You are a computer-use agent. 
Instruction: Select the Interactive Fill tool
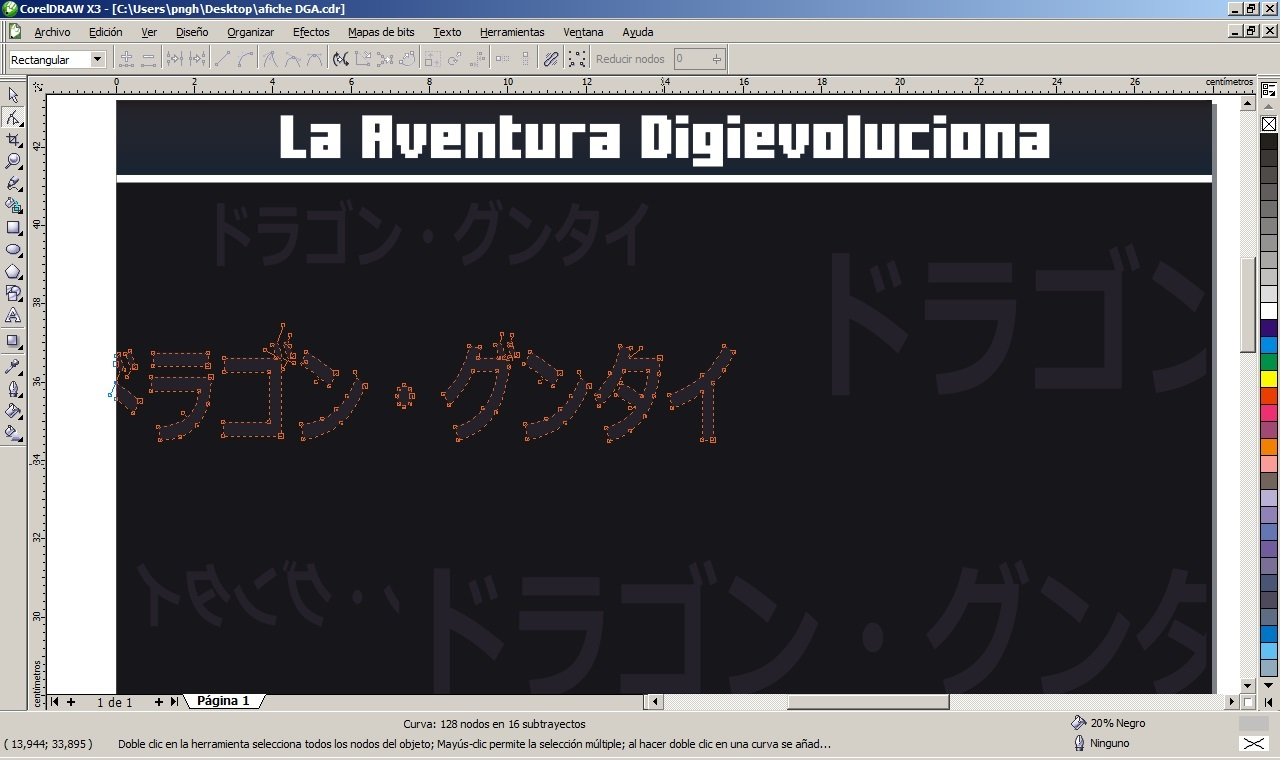tap(13, 432)
